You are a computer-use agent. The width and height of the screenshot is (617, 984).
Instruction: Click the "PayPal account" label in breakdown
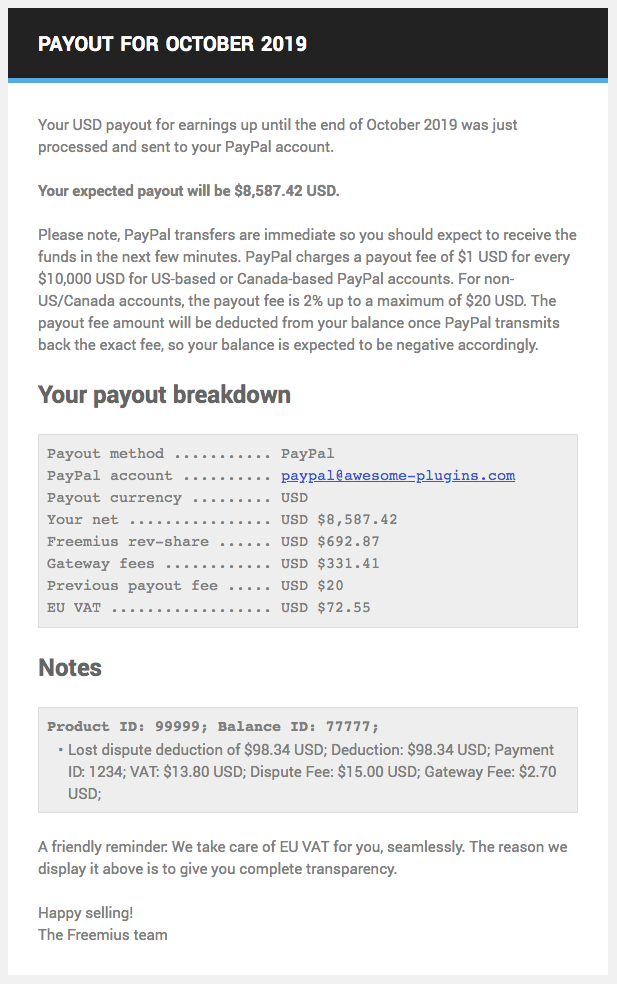[x=110, y=476]
